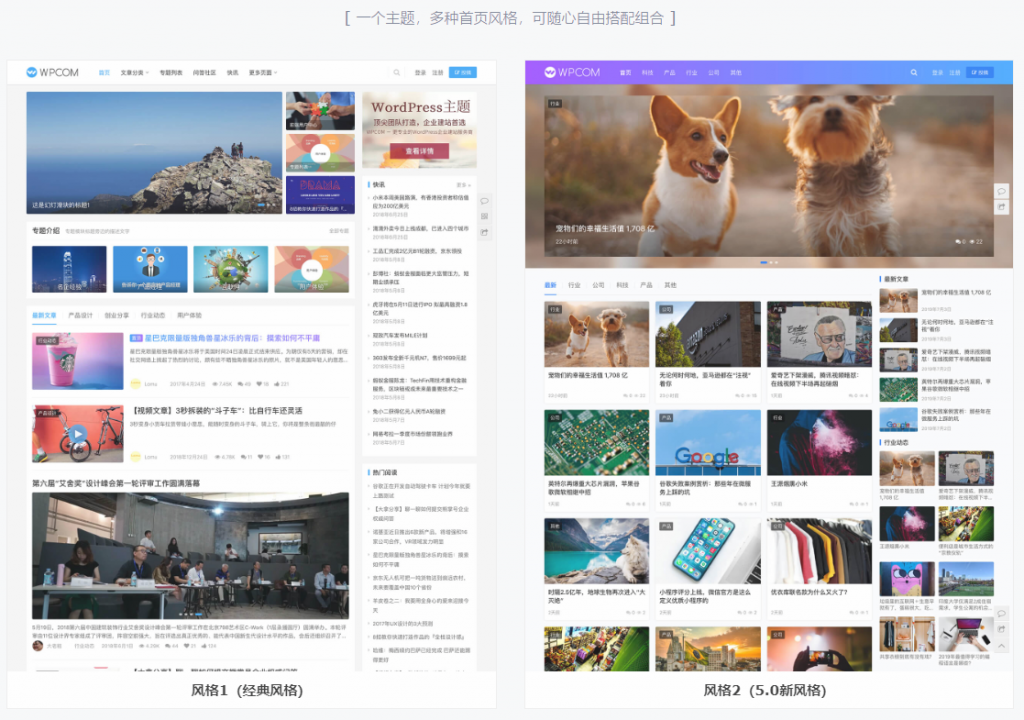The height and width of the screenshot is (720, 1024).
Task: Select 首页 in Style 2 purple navigation
Action: click(626, 73)
